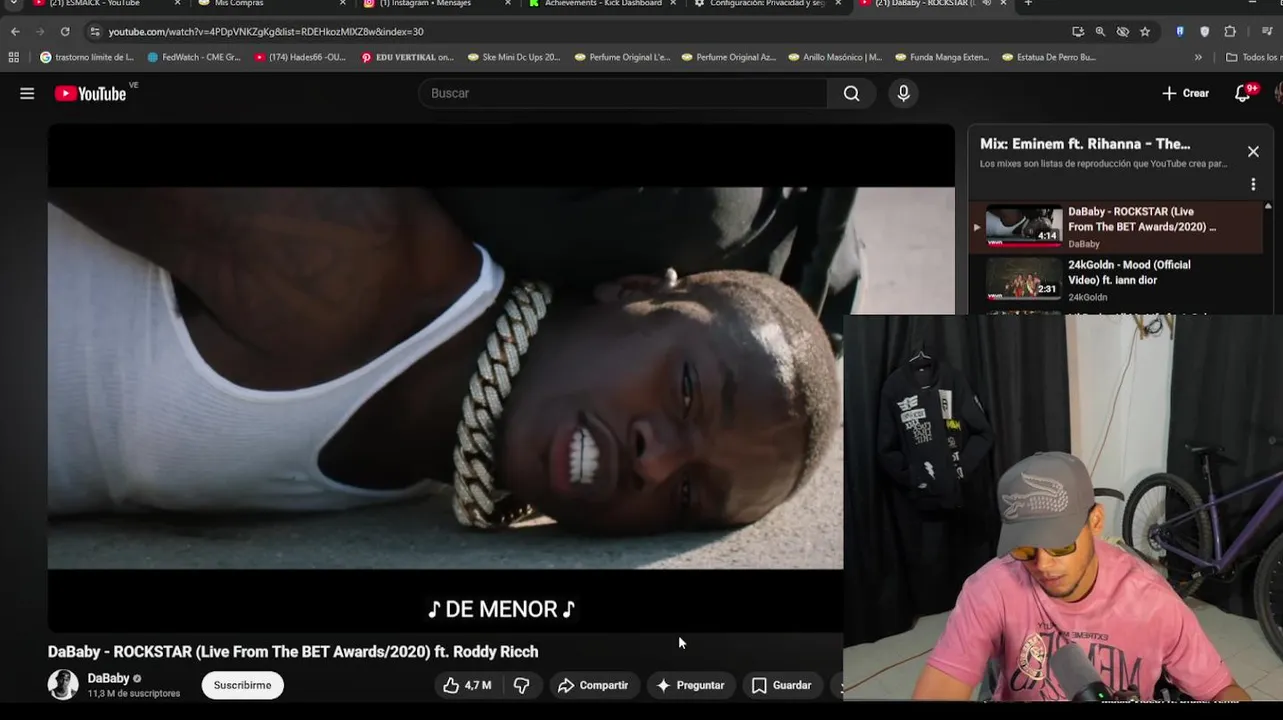Screen dimensions: 1283x720
Task: Open the Anillo Masónico bookmark
Action: pos(835,57)
